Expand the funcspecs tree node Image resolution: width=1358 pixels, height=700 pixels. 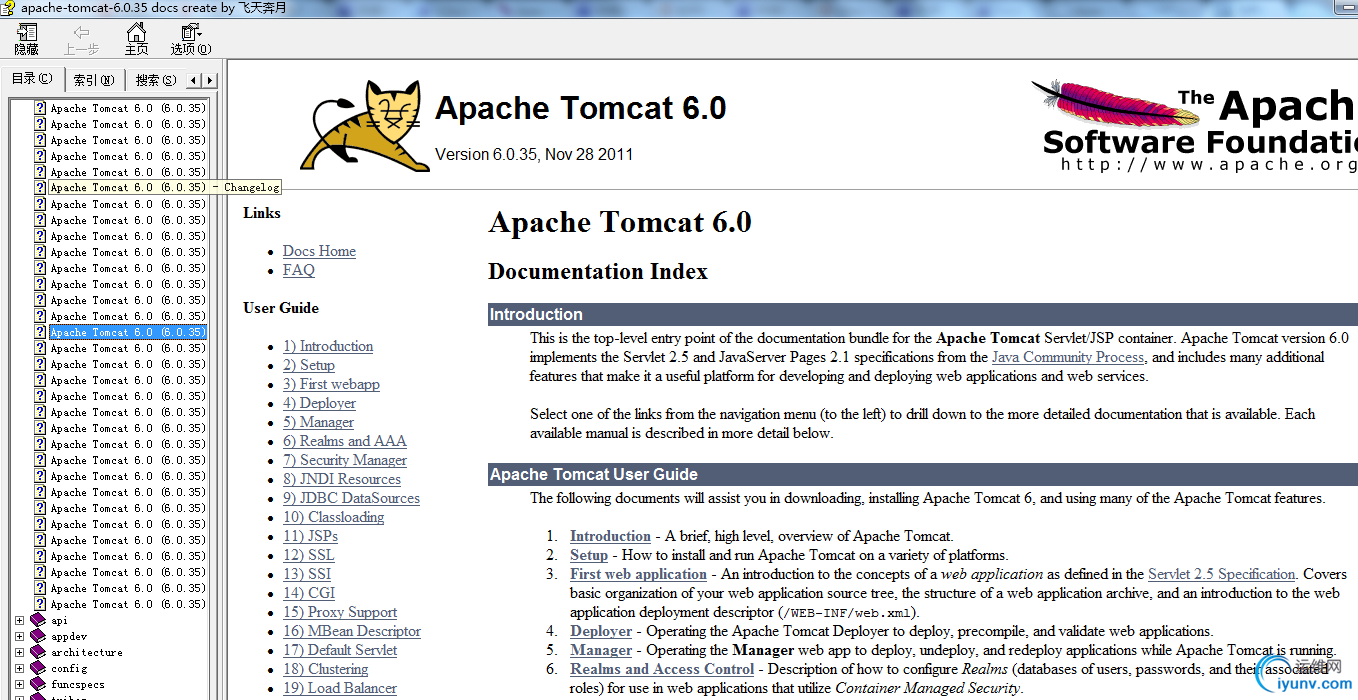(19, 685)
